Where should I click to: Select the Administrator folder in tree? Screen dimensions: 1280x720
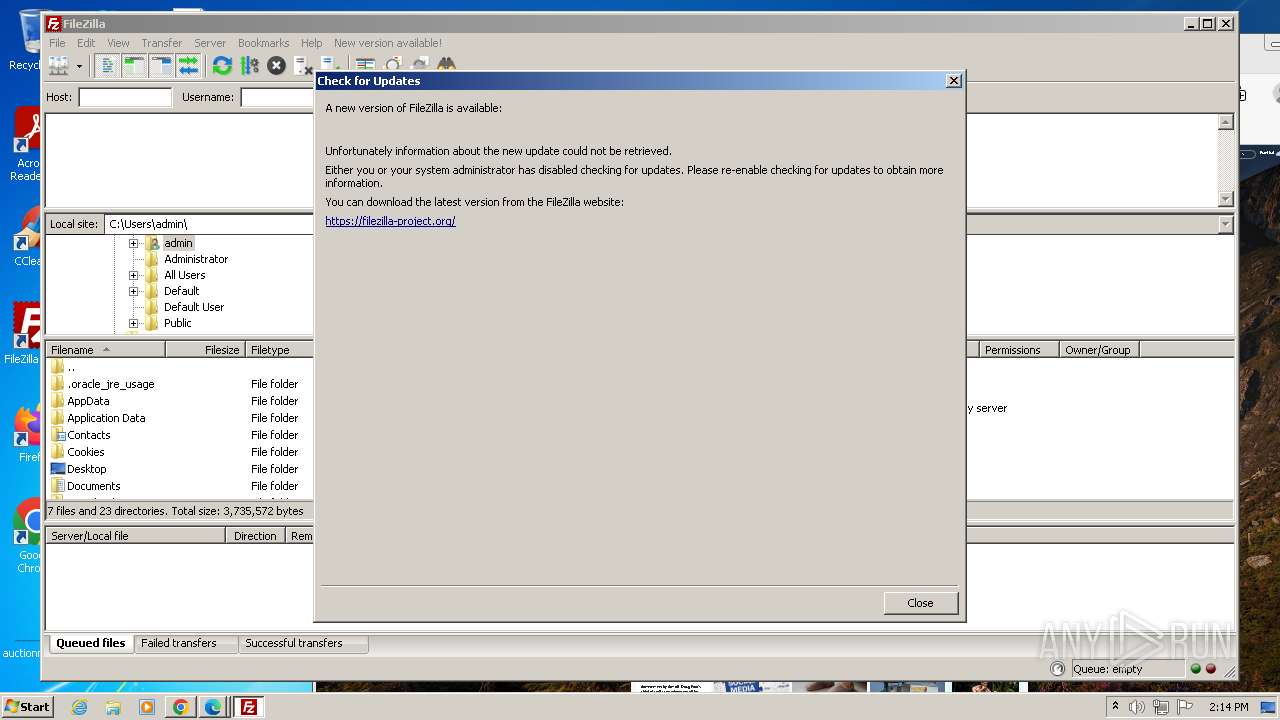click(x=196, y=259)
